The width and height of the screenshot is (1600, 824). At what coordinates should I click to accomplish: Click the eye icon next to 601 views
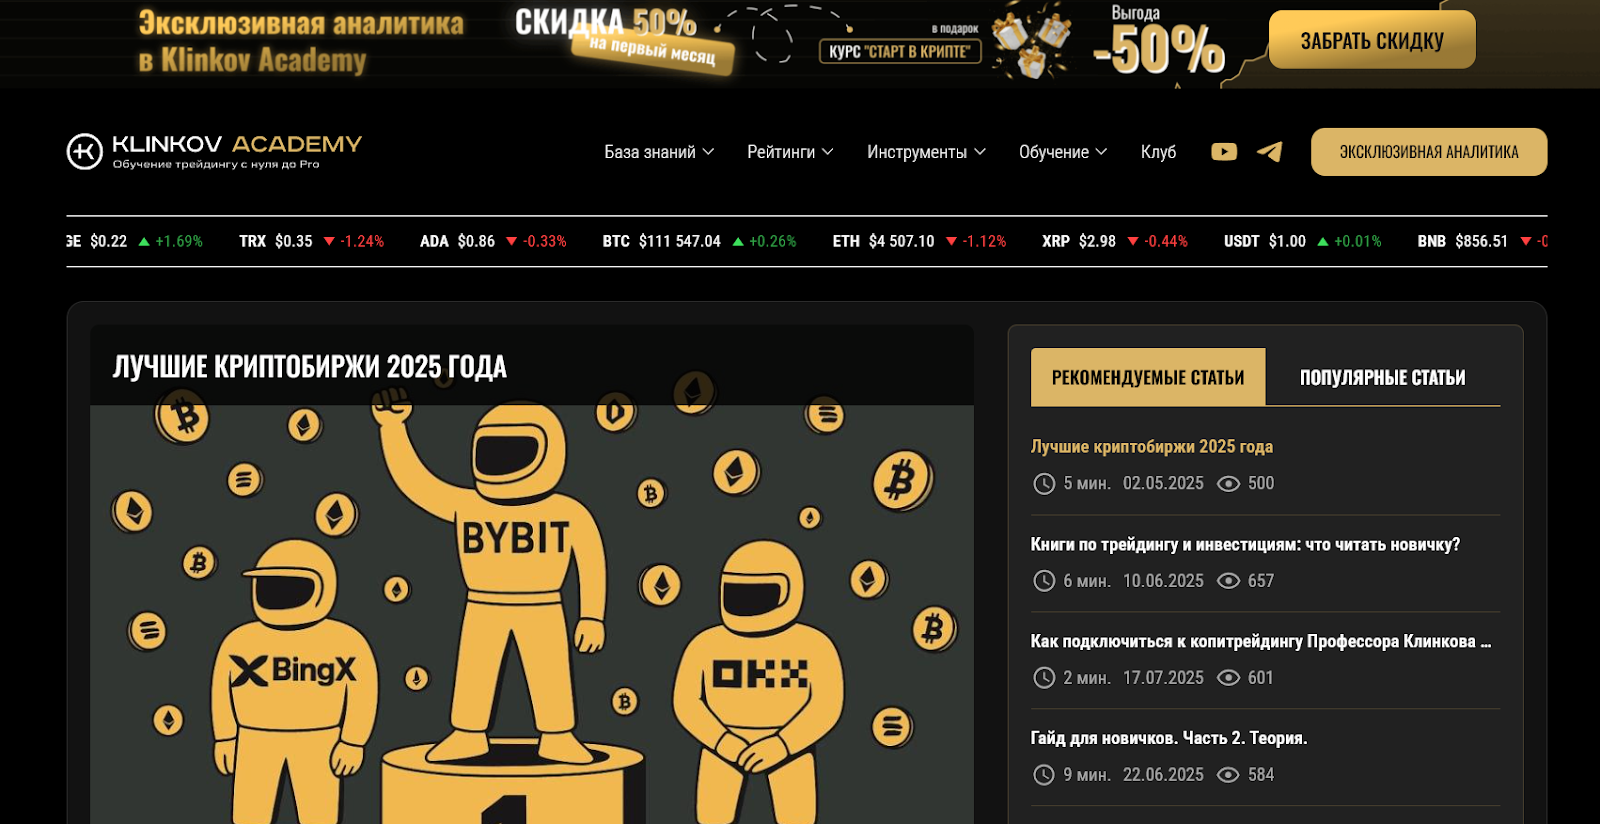(x=1228, y=678)
